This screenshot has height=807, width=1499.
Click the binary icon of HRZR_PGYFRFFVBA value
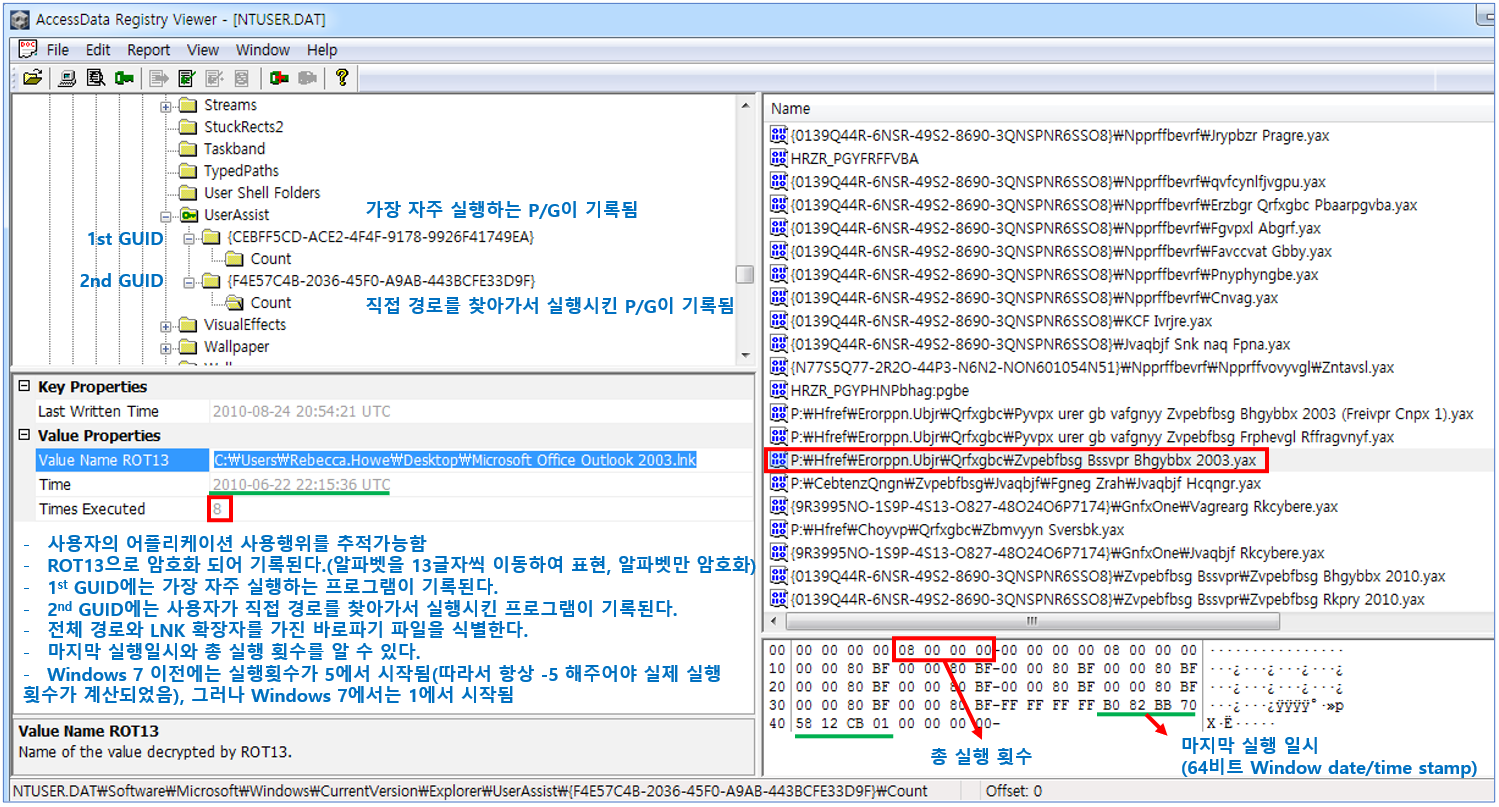point(778,158)
